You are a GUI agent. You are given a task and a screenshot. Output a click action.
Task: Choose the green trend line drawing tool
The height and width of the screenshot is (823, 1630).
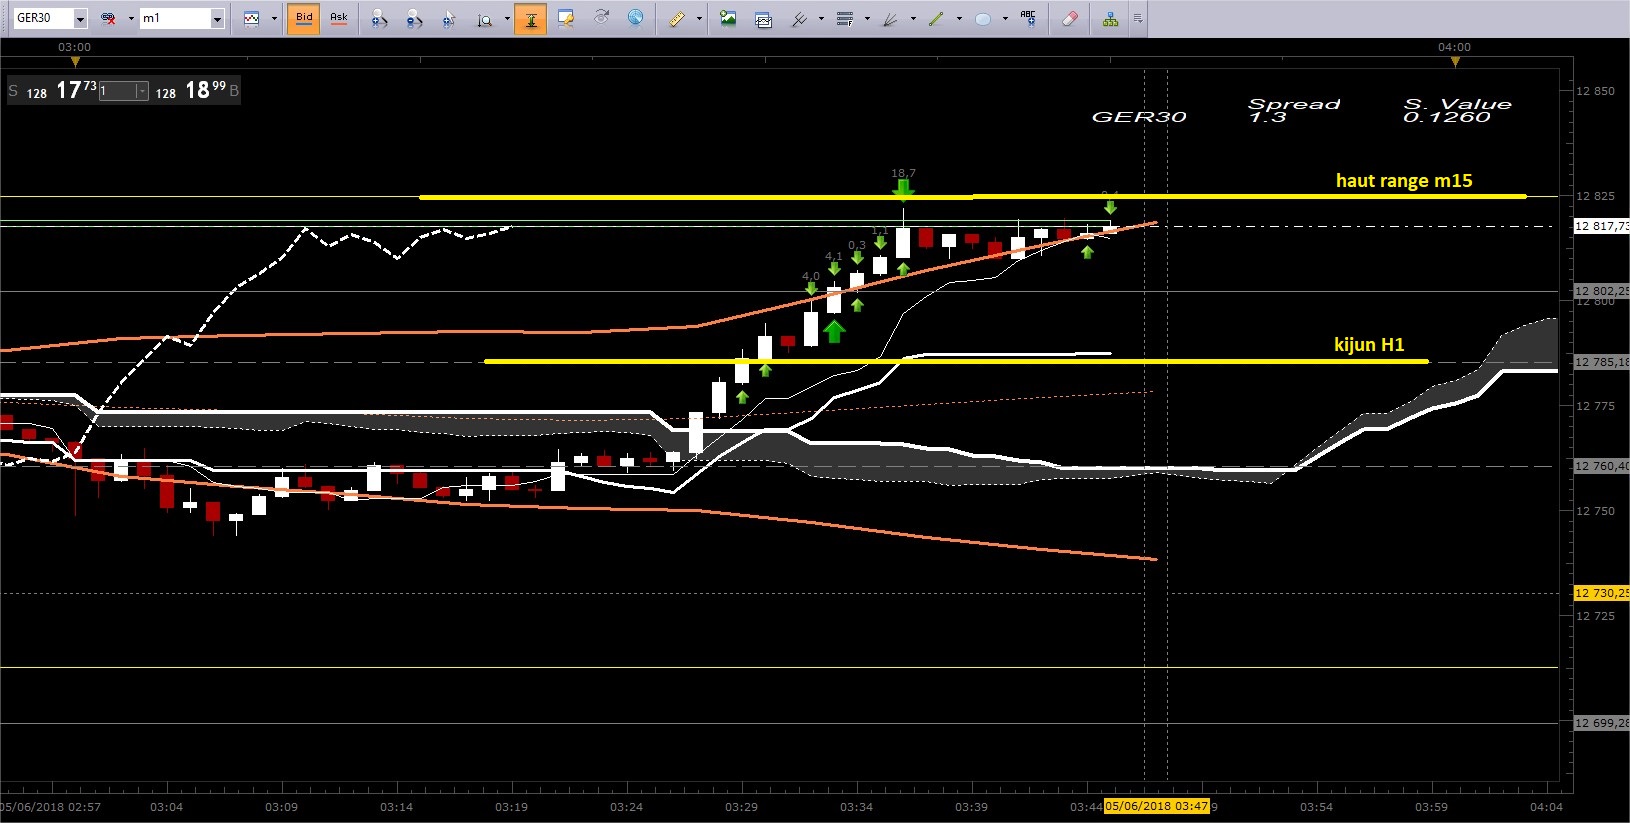937,18
